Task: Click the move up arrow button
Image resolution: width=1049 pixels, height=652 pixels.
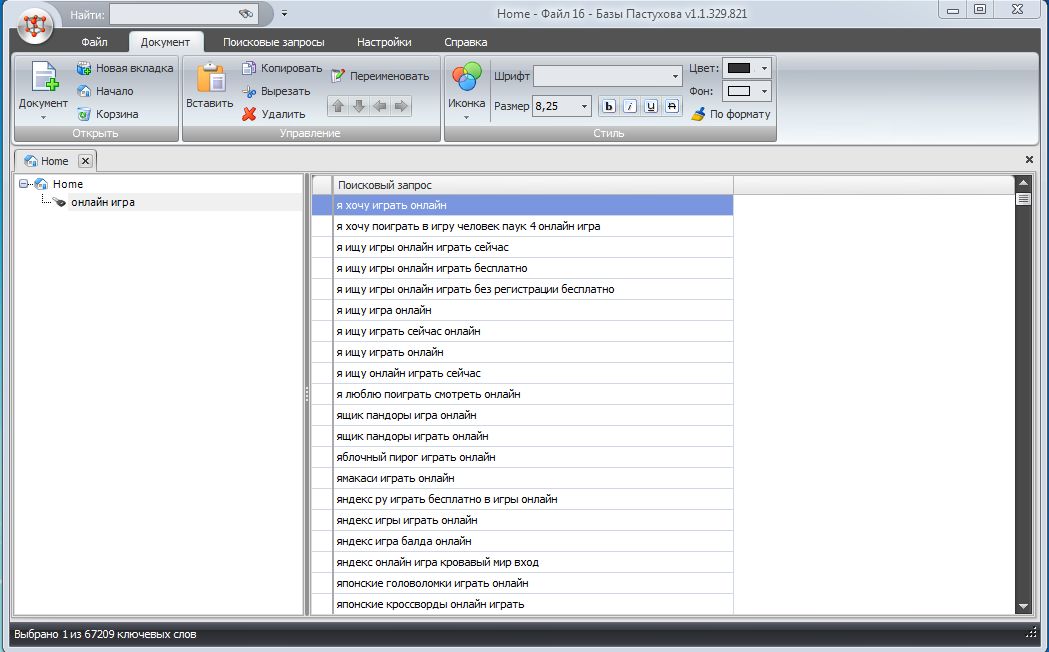Action: click(x=339, y=106)
